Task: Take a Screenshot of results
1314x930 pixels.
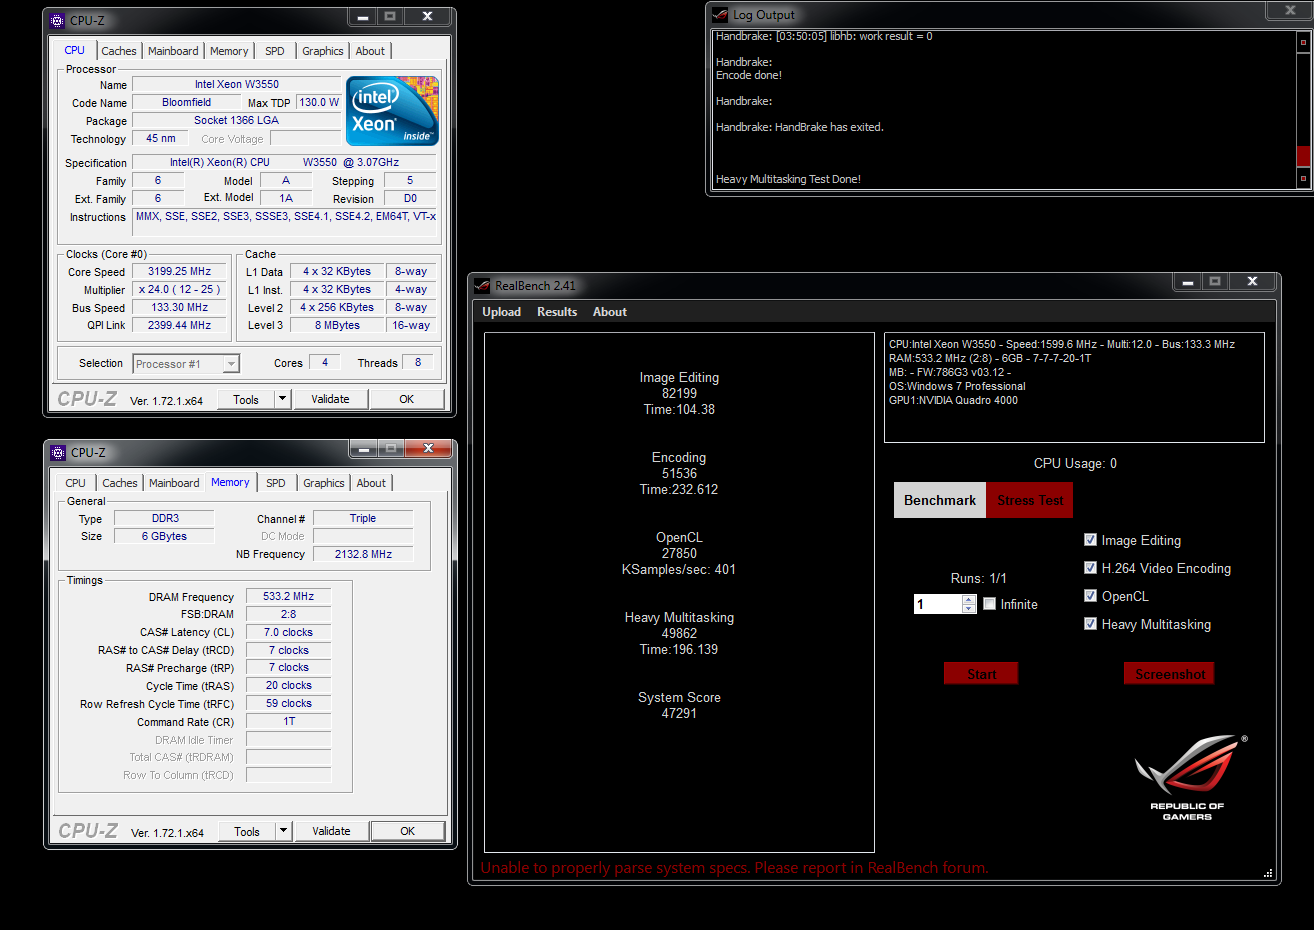Action: (x=1170, y=674)
